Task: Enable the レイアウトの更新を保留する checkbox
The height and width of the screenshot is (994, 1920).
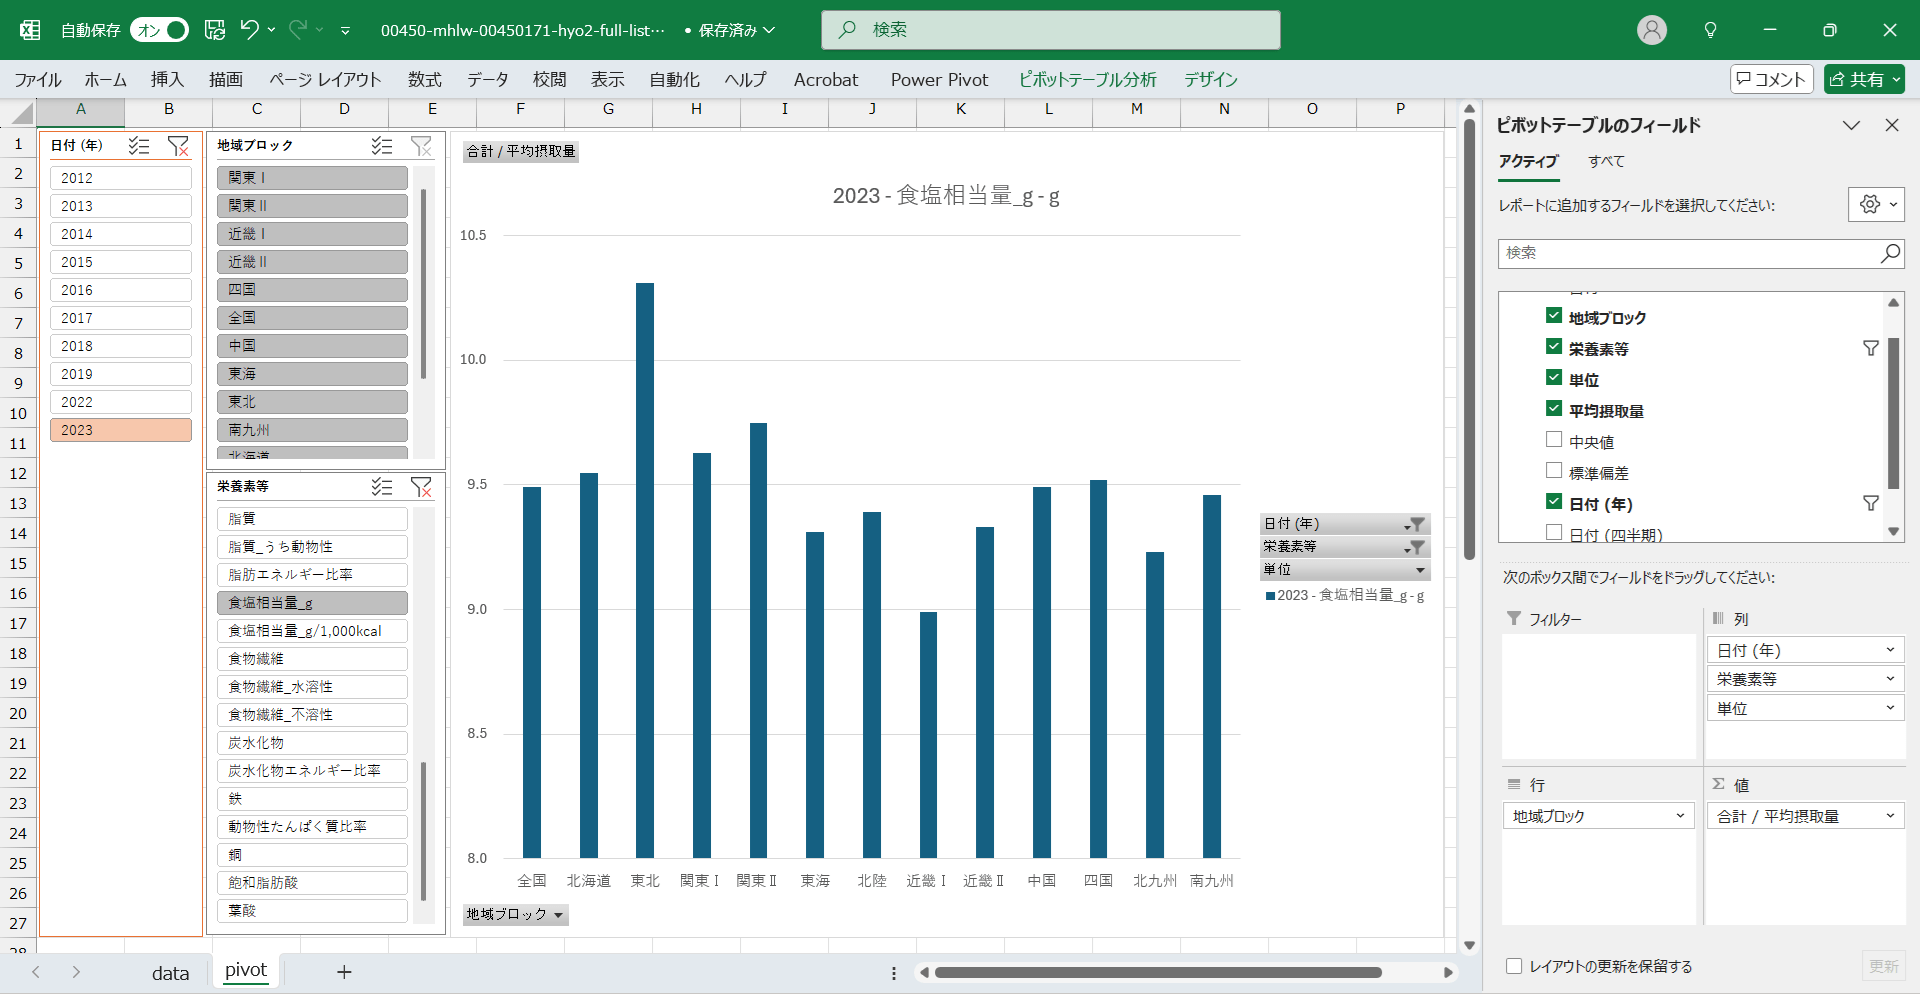Action: coord(1514,966)
